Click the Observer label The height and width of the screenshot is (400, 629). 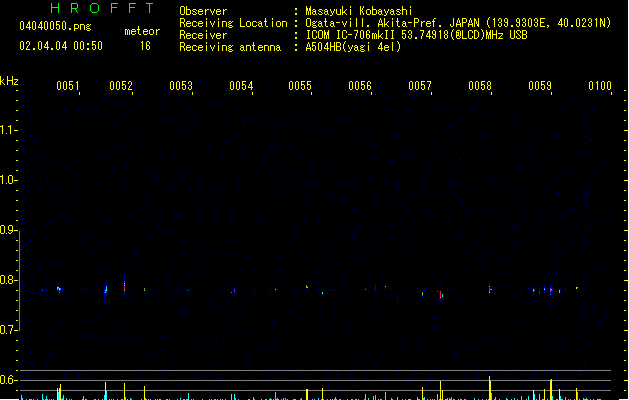203,11
